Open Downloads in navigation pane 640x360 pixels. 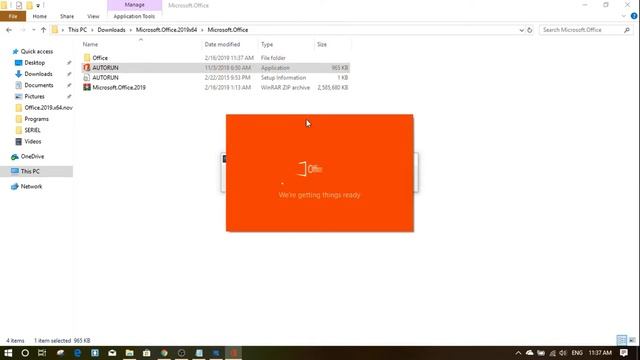click(x=38, y=74)
